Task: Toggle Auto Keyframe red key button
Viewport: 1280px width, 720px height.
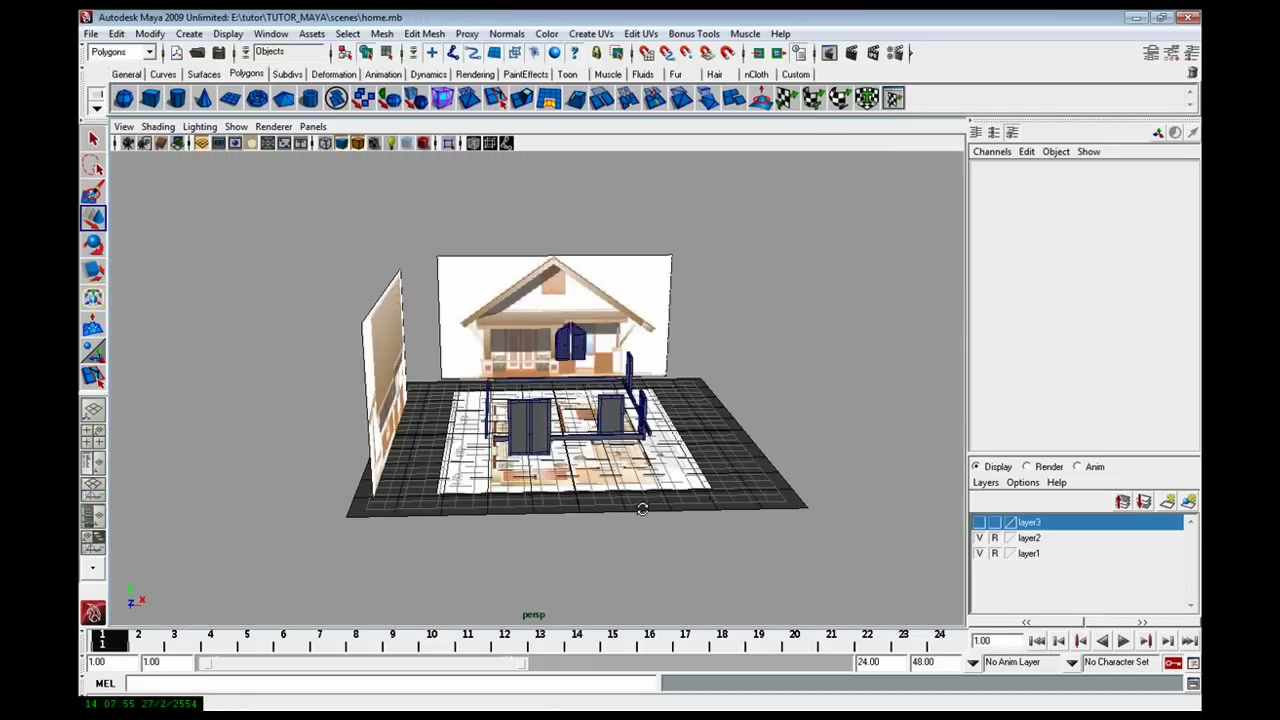Action: click(1173, 663)
